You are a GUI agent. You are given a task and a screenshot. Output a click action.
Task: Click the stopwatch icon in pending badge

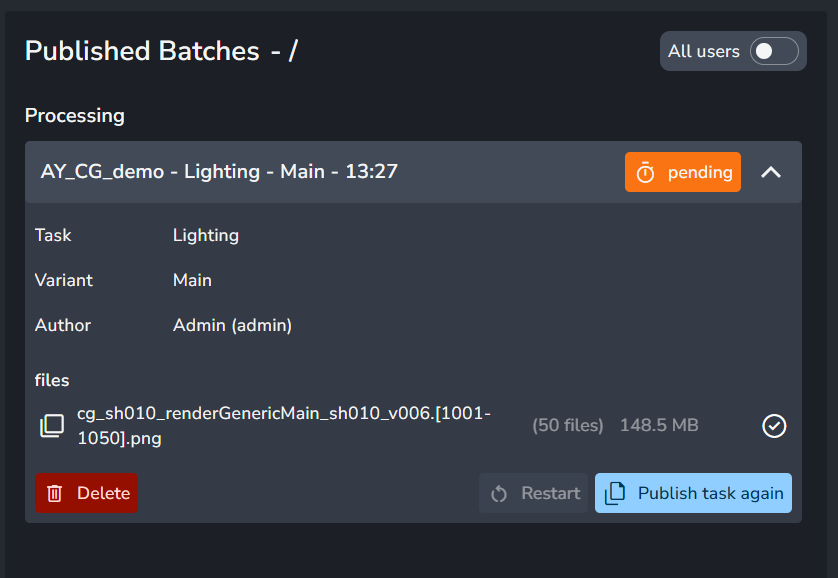click(646, 173)
